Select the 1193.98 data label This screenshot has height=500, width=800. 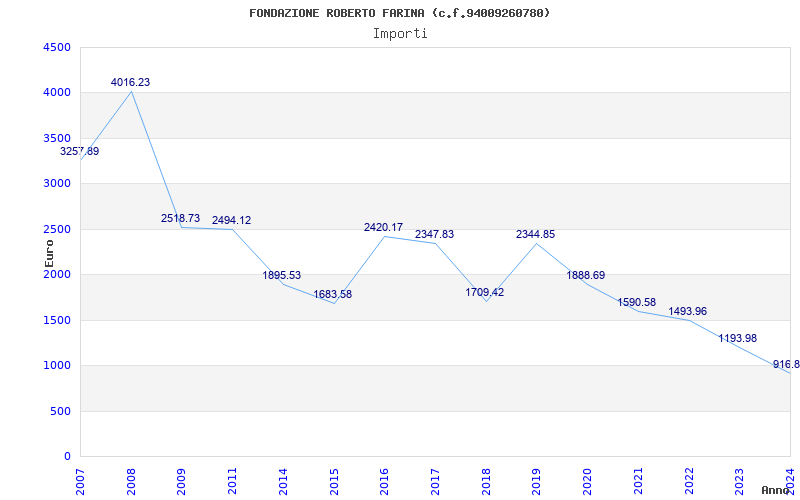coord(738,338)
